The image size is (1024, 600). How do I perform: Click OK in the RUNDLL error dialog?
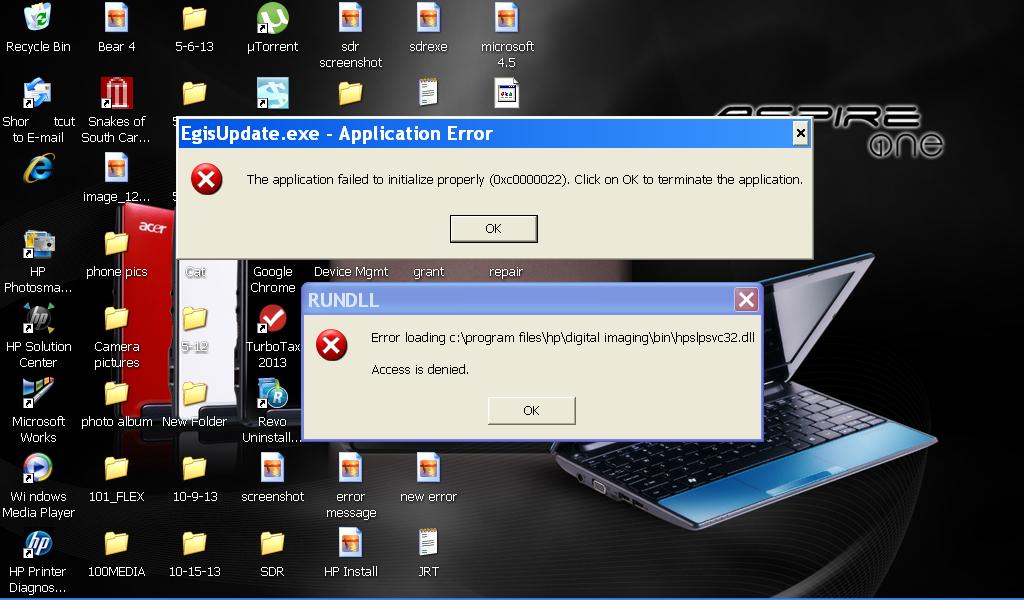point(532,411)
